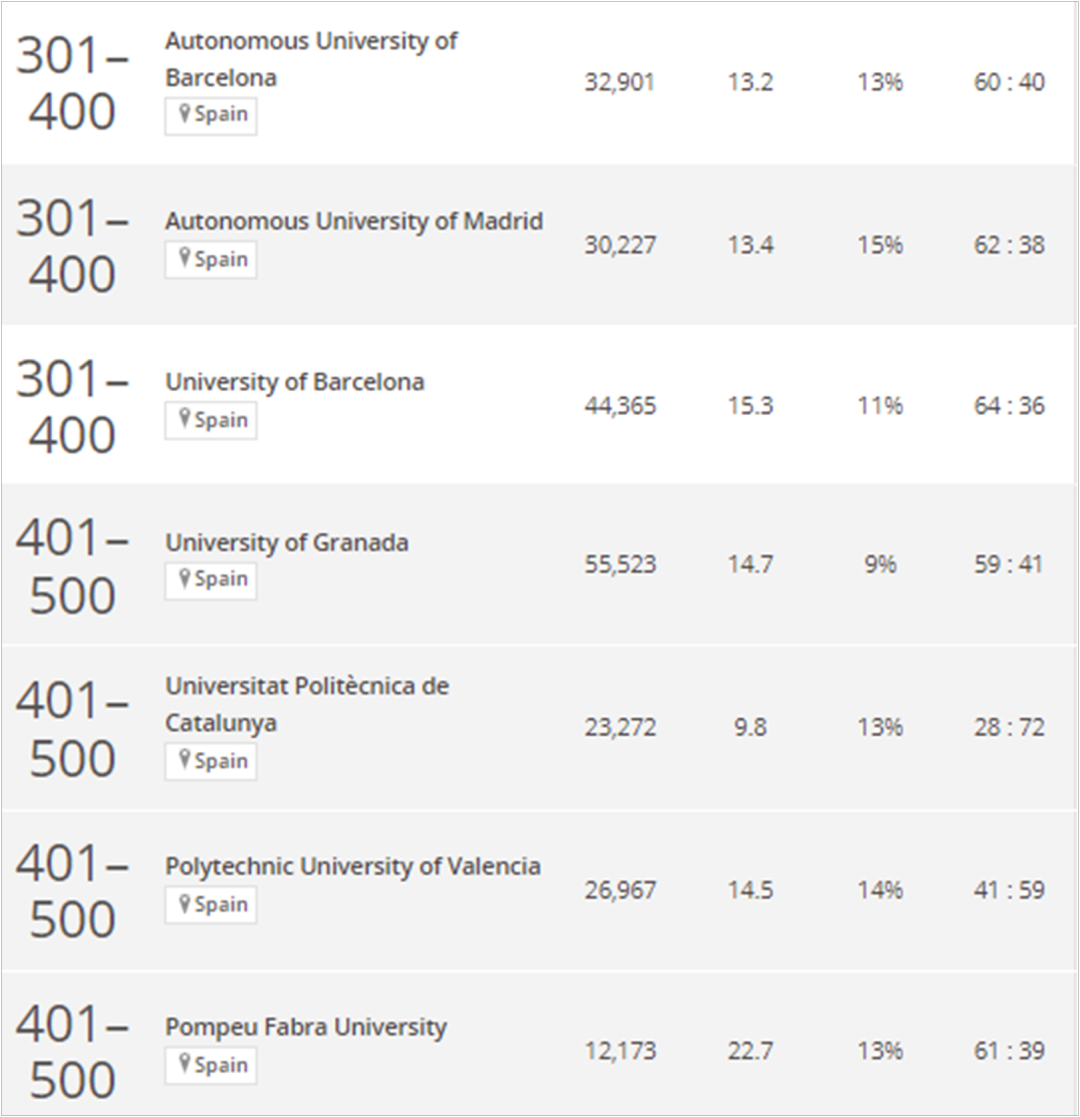This screenshot has height=1117, width=1080.
Task: Select Spain tag below University of Granada
Action: 211,581
